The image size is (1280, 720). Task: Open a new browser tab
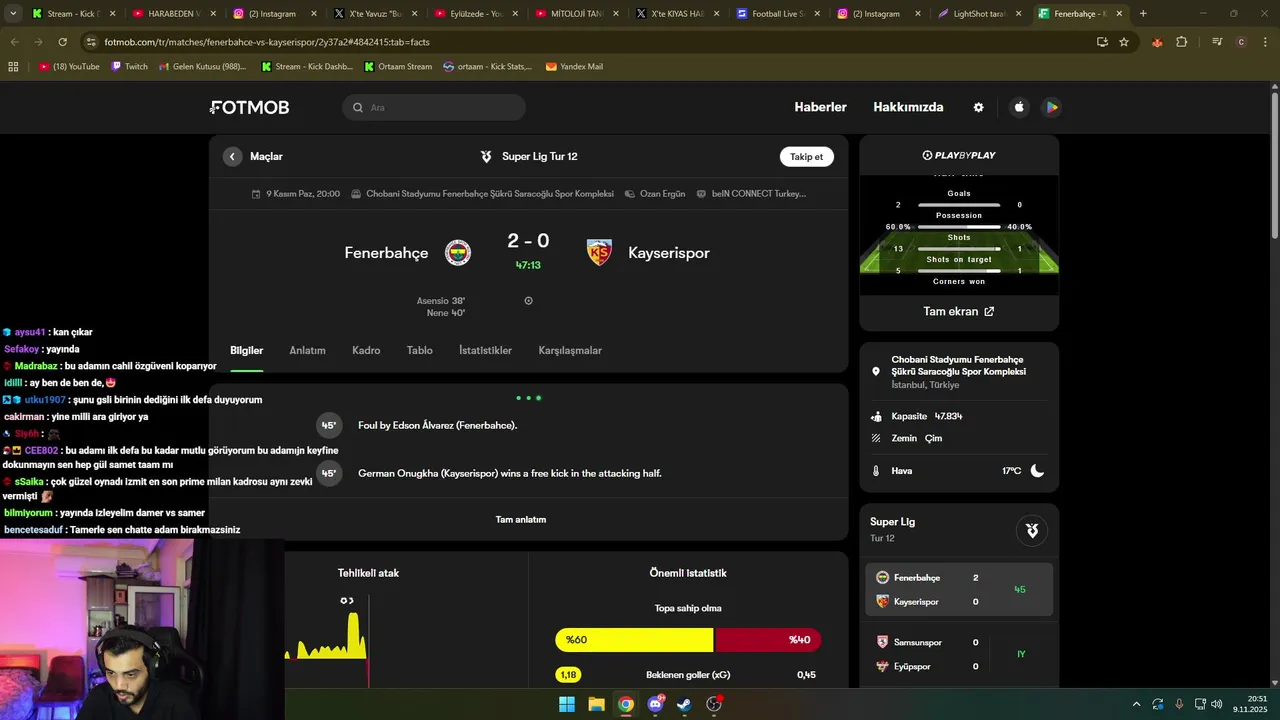coord(1143,14)
